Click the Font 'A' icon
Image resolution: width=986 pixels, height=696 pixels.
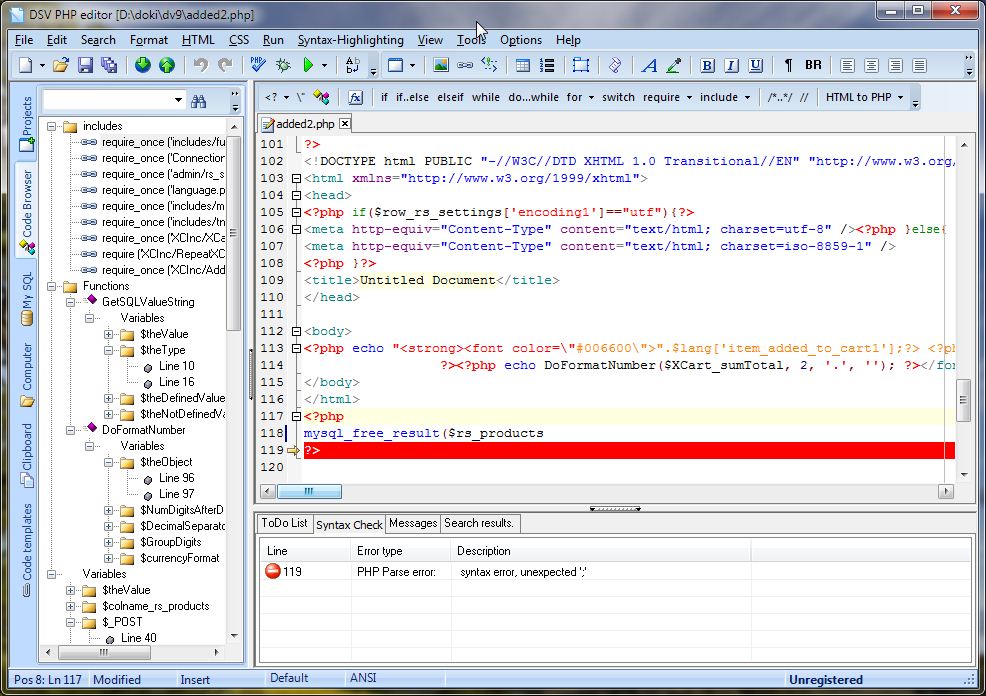click(x=650, y=65)
